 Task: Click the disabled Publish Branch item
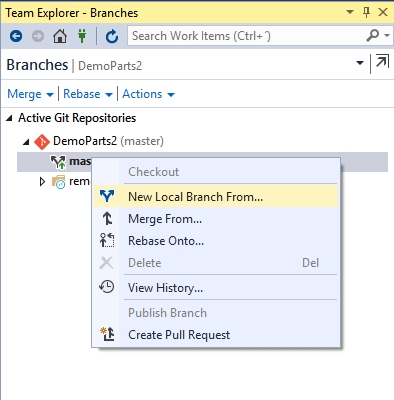(x=216, y=313)
